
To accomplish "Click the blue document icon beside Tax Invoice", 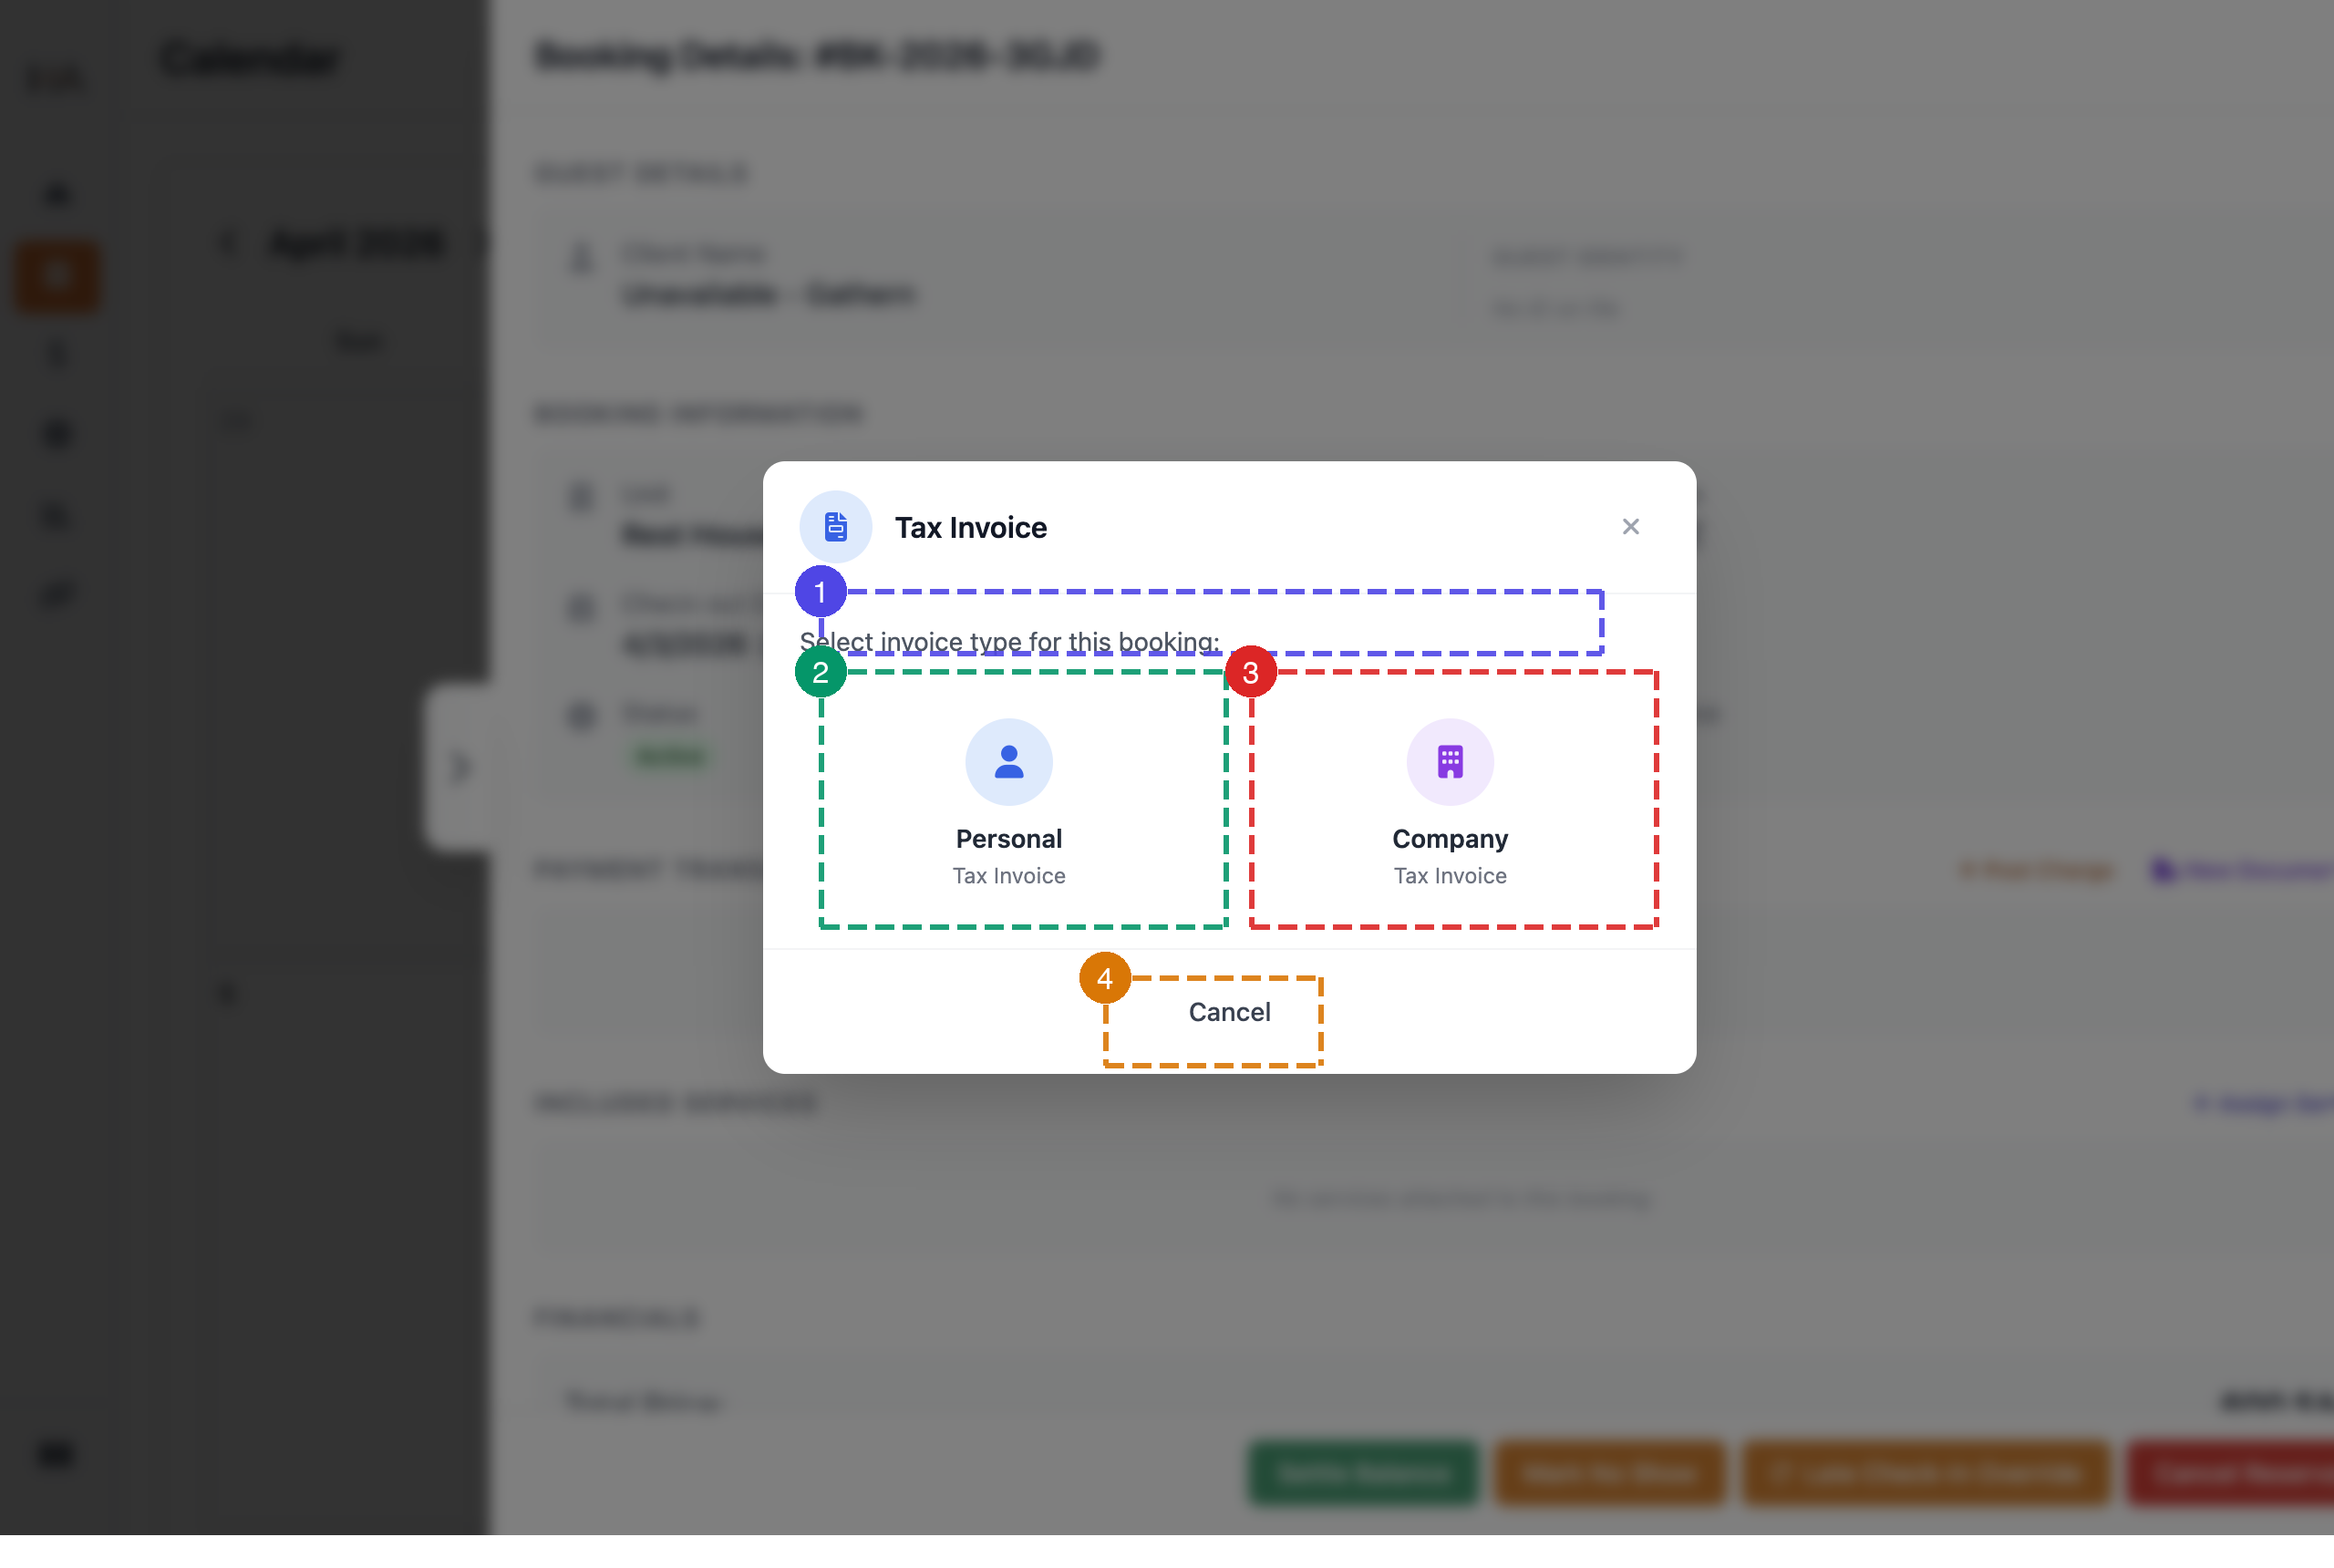I will pyautogui.click(x=835, y=527).
